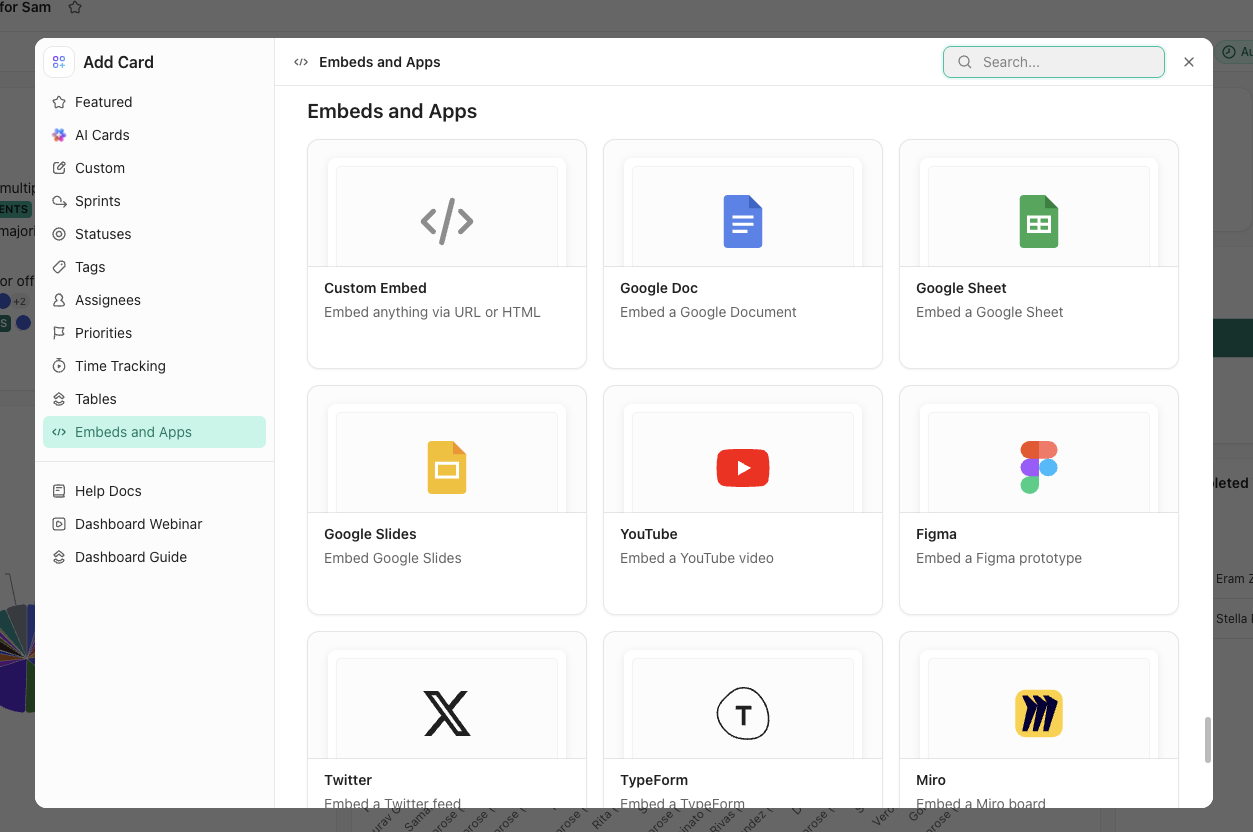Click the AI Cards sparkle icon
1253x832 pixels.
(x=59, y=135)
